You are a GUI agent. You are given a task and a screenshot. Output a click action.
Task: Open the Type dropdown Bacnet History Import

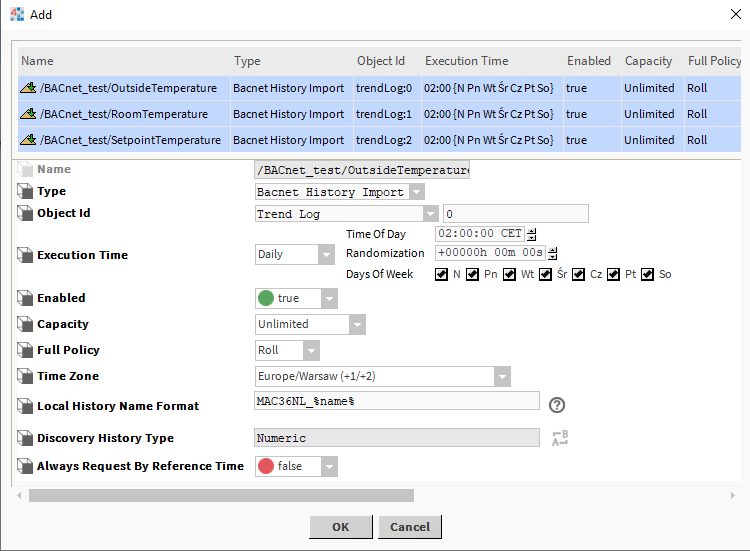click(340, 192)
